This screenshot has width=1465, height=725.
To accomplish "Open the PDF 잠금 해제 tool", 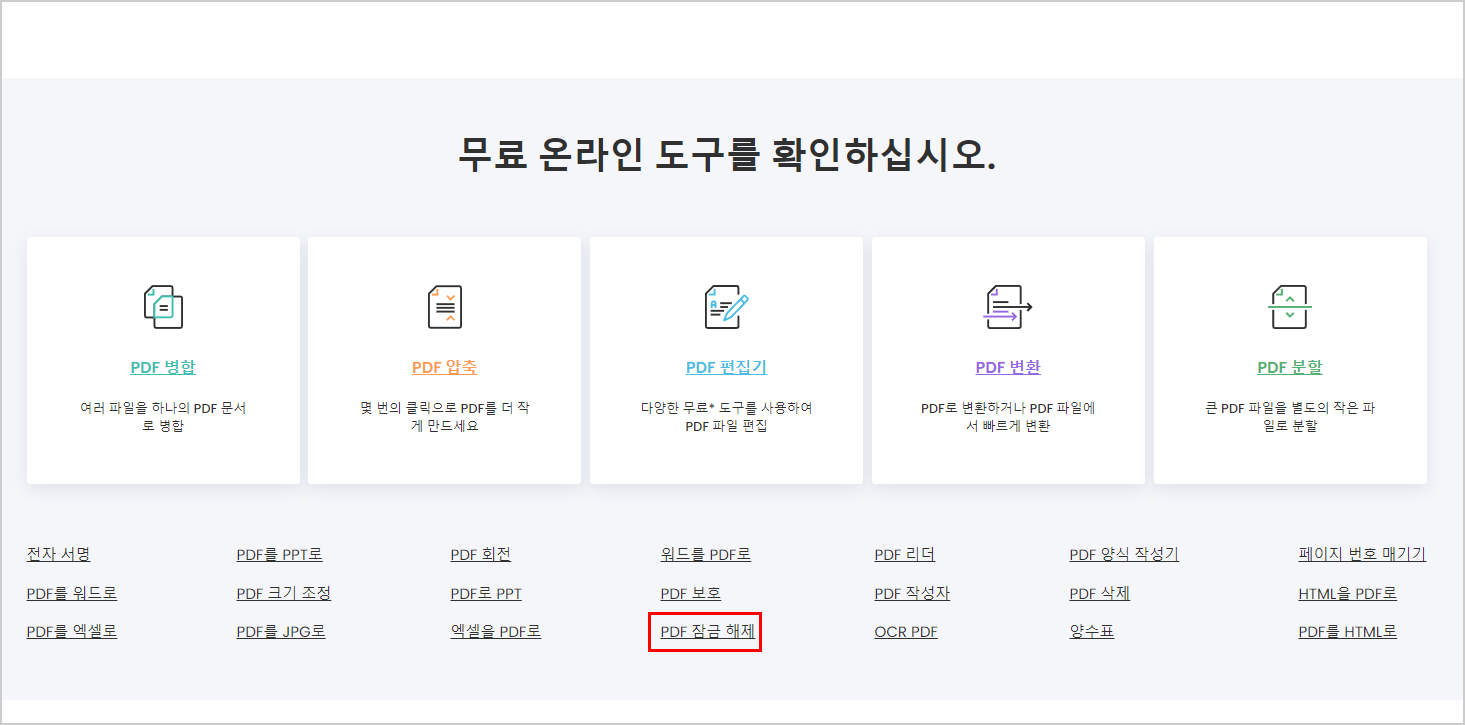I will 704,631.
